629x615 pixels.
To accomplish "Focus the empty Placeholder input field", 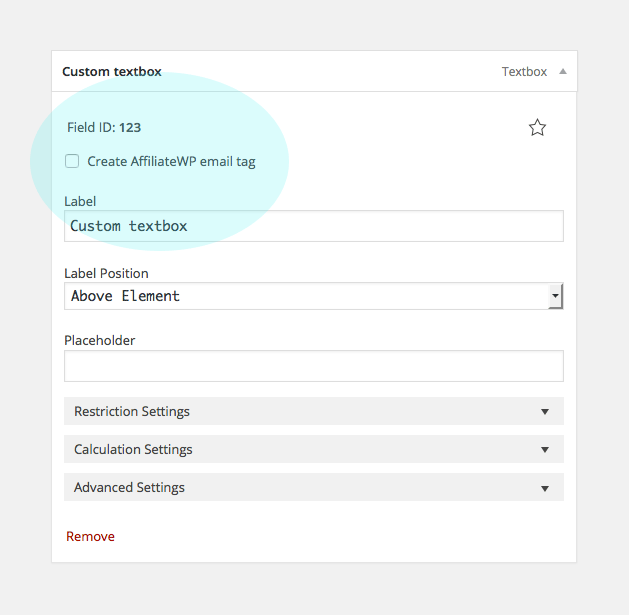I will click(x=314, y=366).
